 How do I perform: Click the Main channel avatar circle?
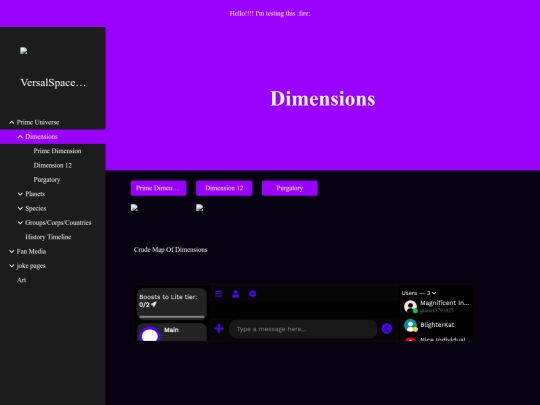[150, 335]
